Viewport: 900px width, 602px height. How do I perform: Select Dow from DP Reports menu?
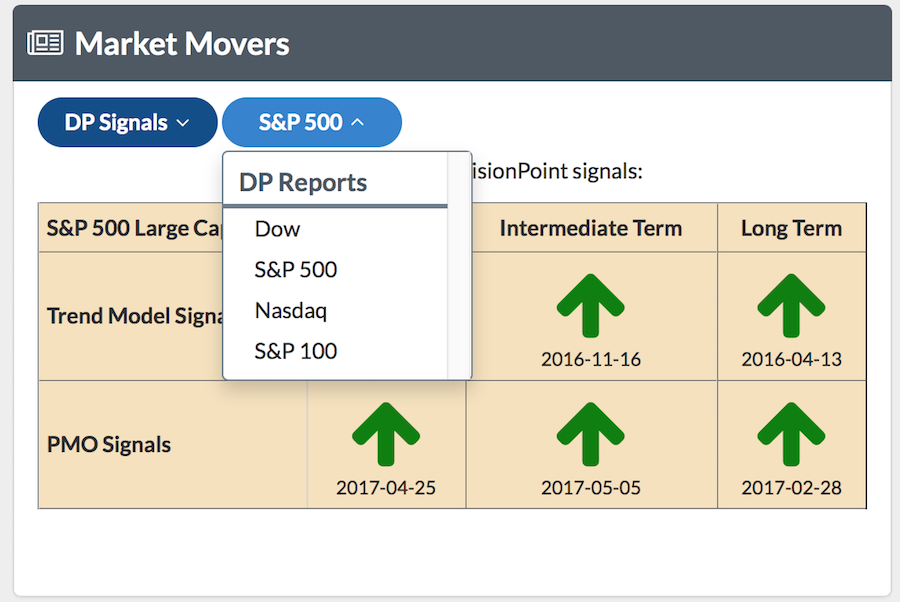277,229
